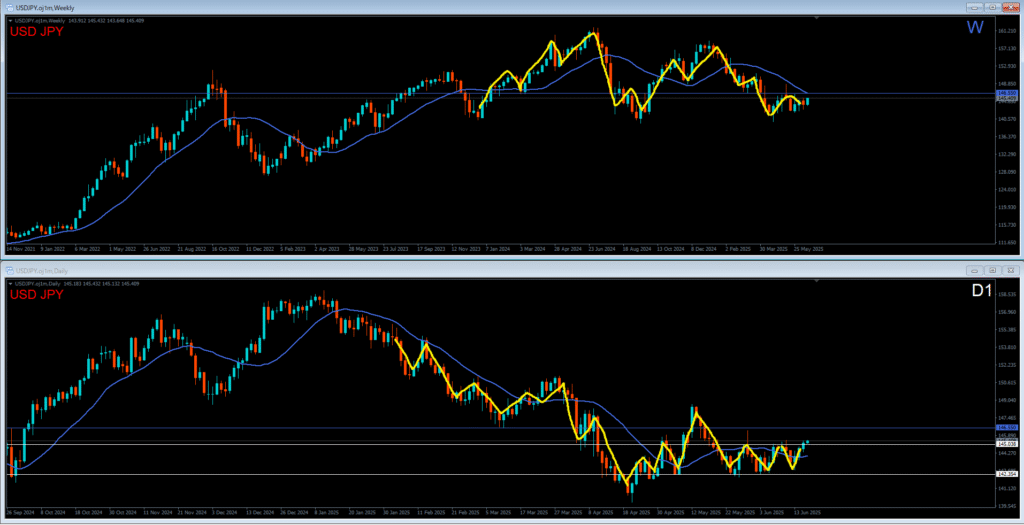Click the Weekly chart window system icon
Screen dimensions: 1024x525
click(10, 8)
